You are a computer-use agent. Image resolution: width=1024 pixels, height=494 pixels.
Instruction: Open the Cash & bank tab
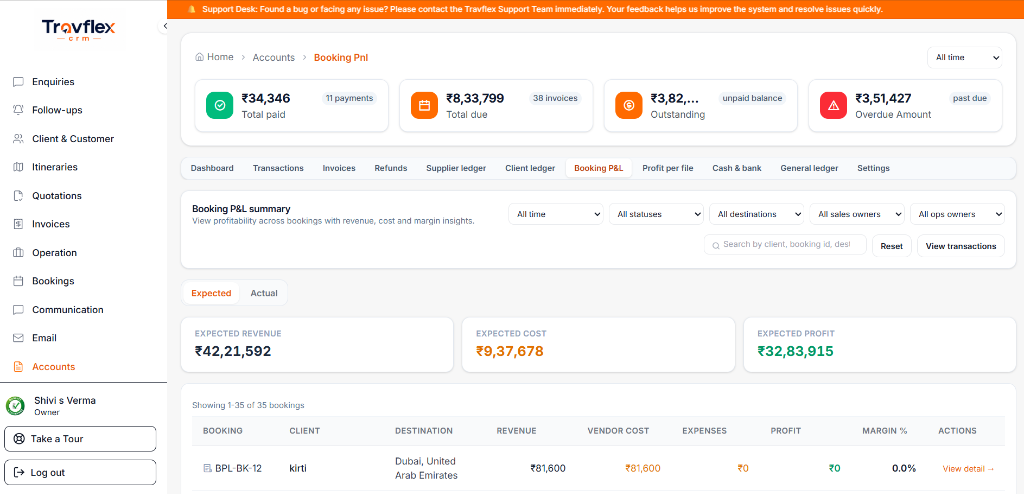pyautogui.click(x=737, y=168)
